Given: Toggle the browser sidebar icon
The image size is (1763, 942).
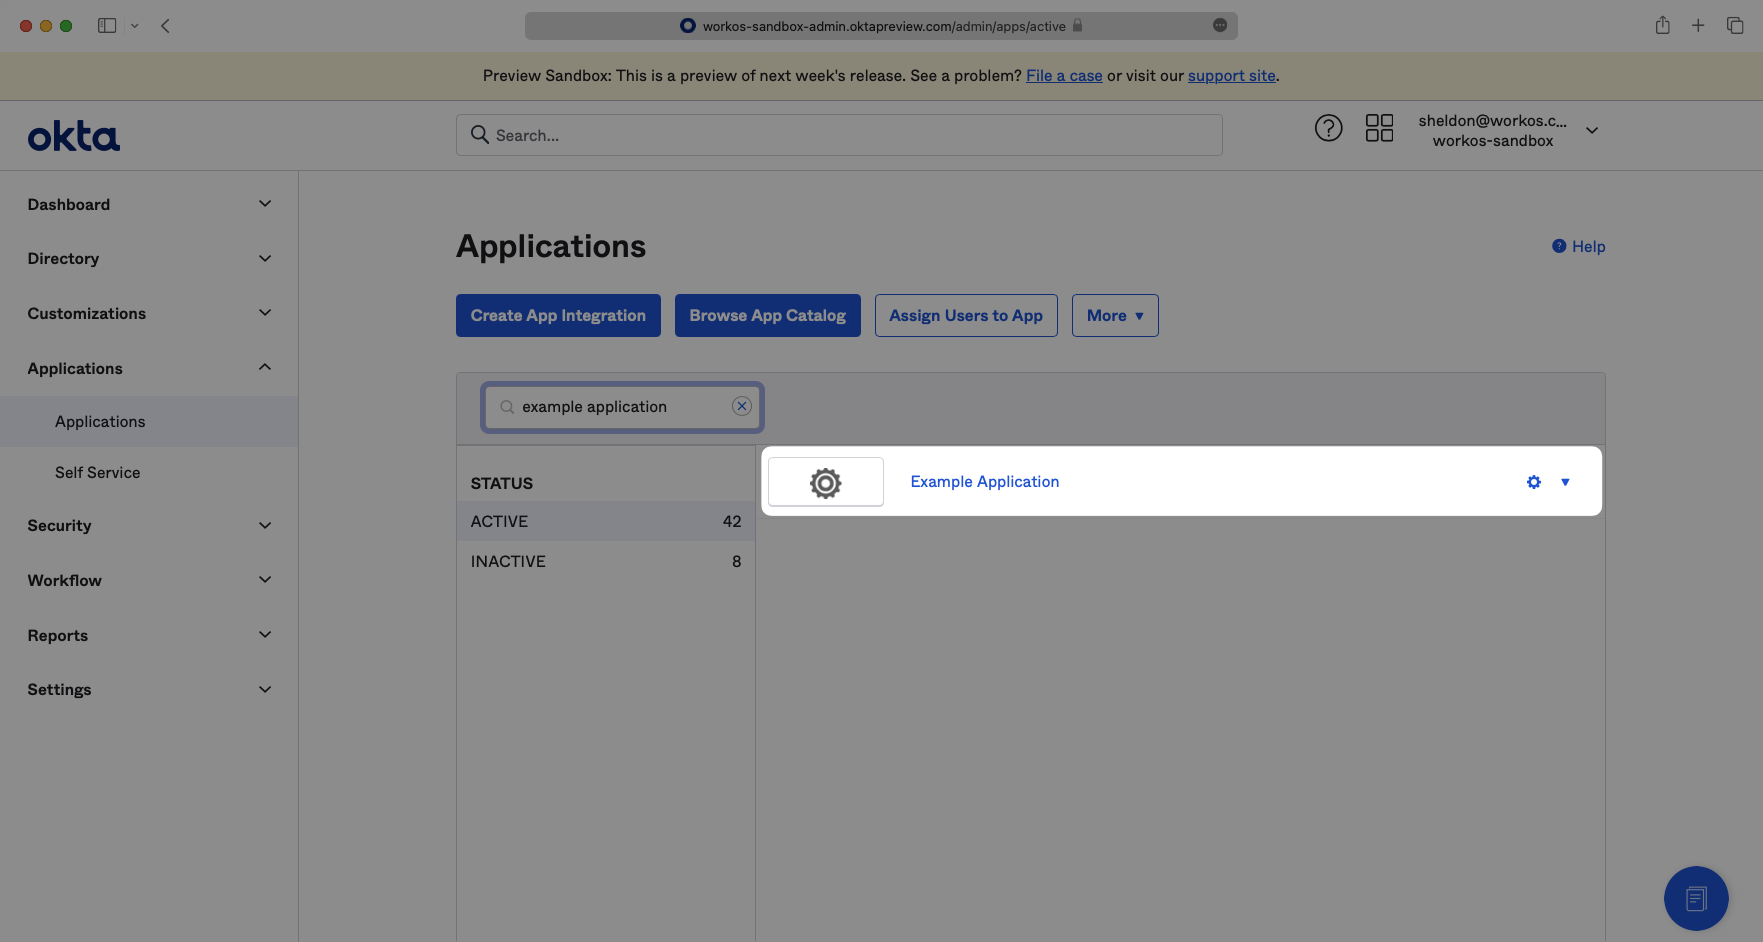Looking at the screenshot, I should click(107, 26).
